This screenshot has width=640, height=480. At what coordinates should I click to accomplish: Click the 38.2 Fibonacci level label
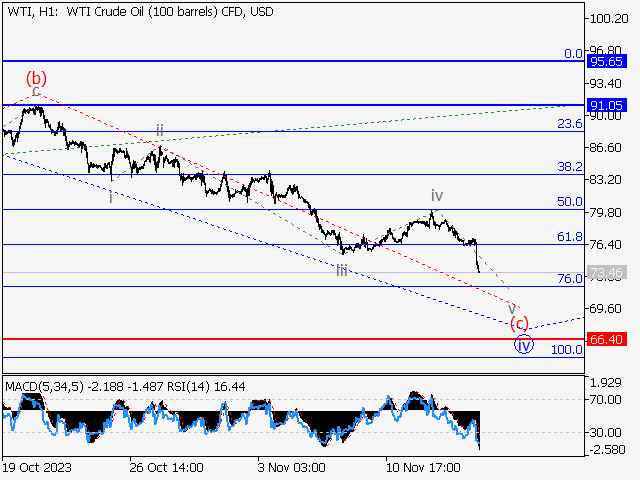570,167
